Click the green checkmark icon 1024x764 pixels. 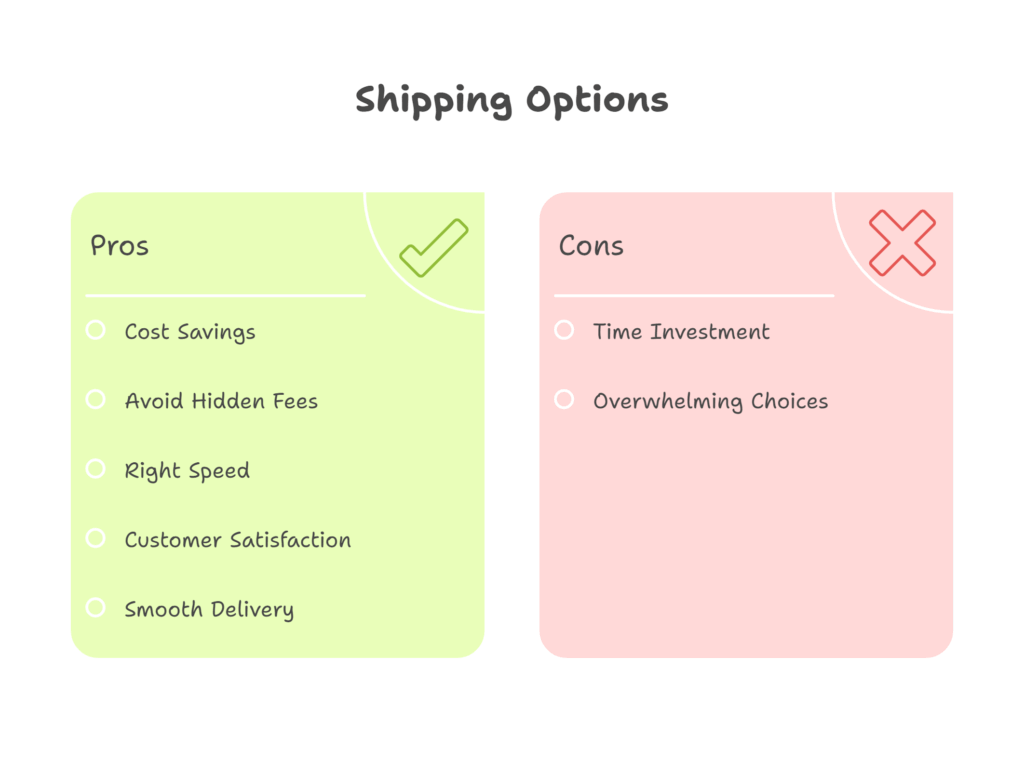[x=433, y=248]
